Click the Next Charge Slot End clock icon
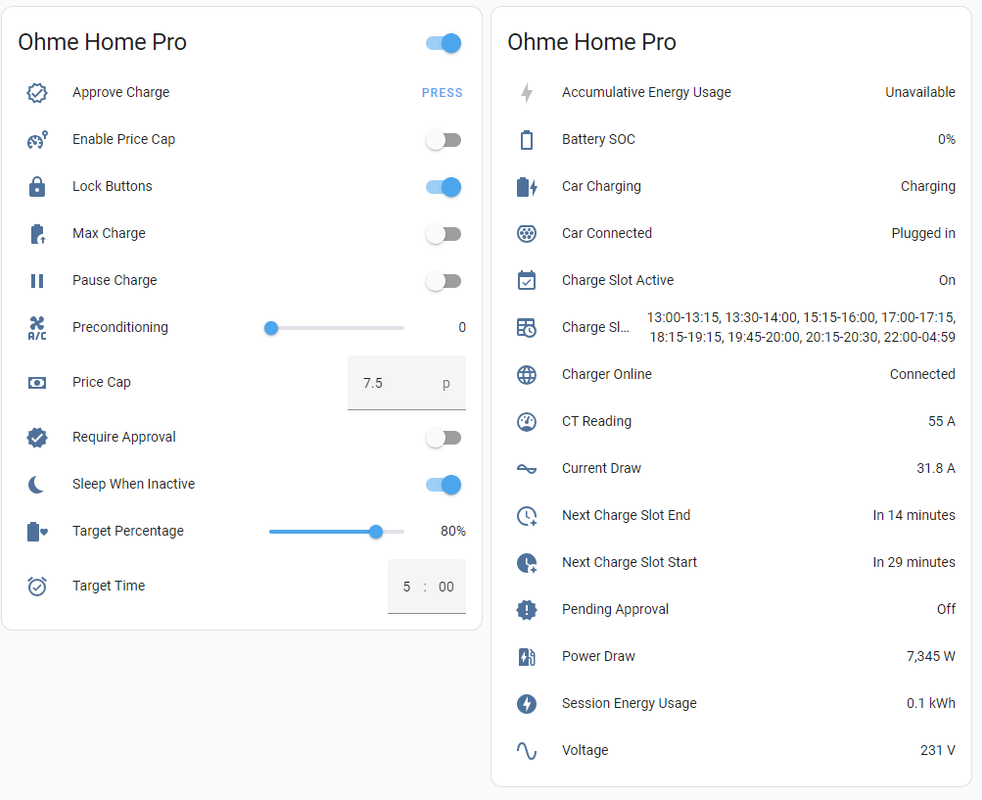The image size is (982, 800). pyautogui.click(x=527, y=516)
